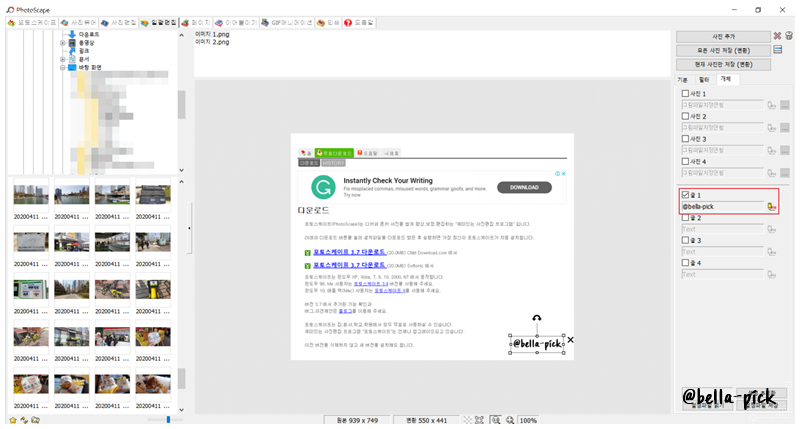800x429 pixels.
Task: Enable the 글 4 text checkbox
Action: (685, 263)
